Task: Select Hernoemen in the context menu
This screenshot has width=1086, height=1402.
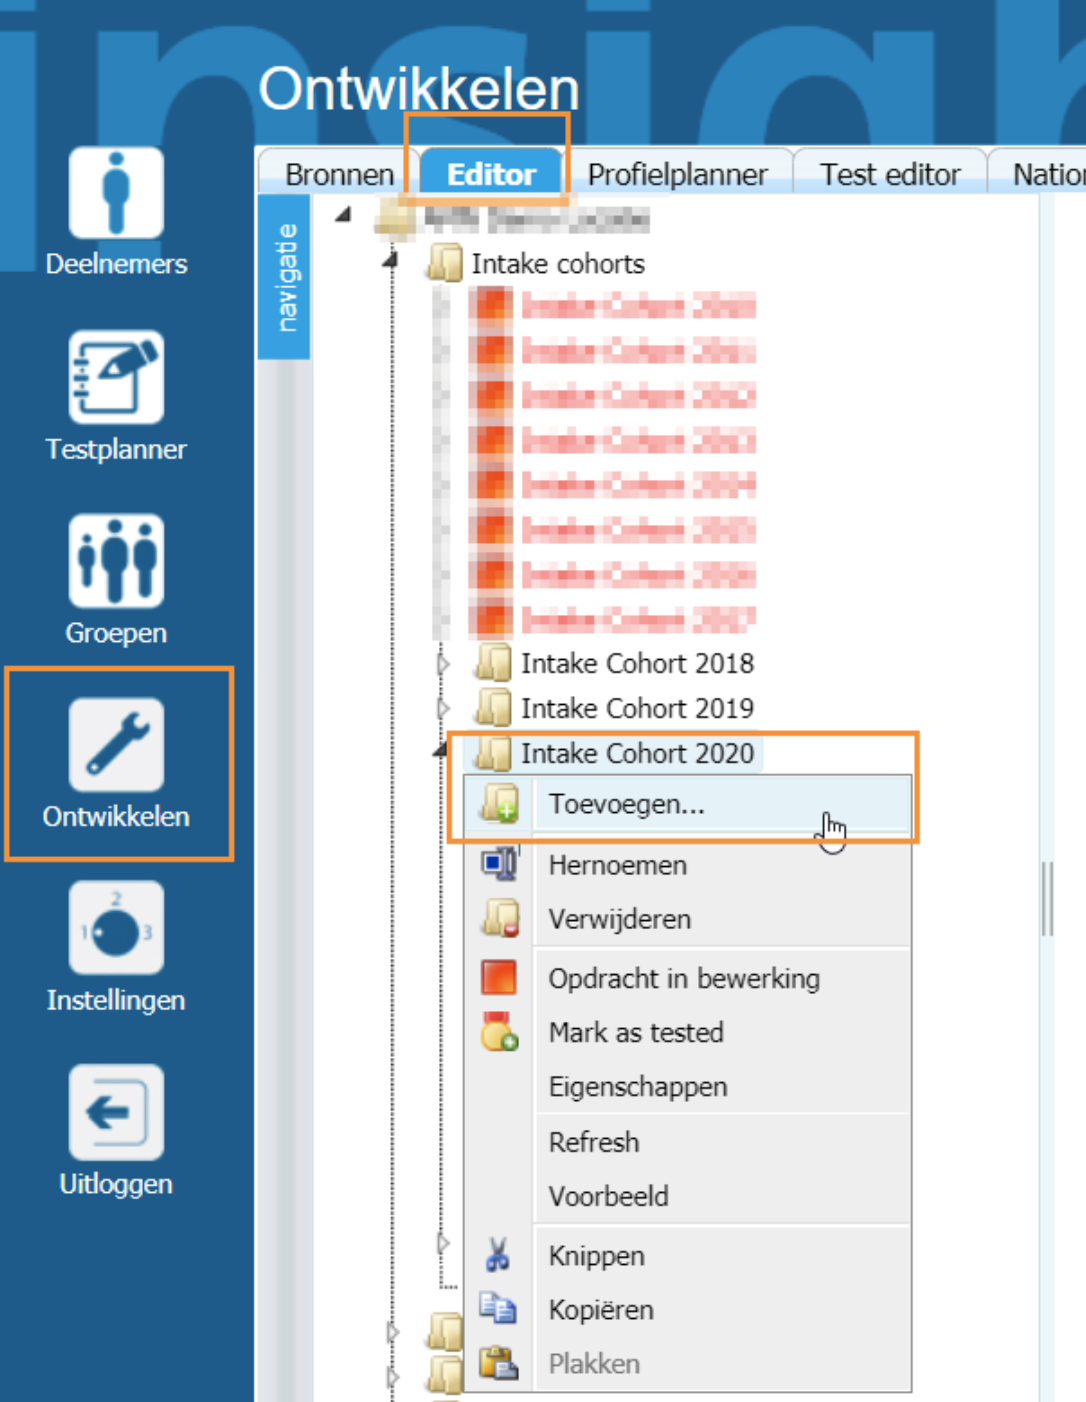Action: click(x=617, y=865)
